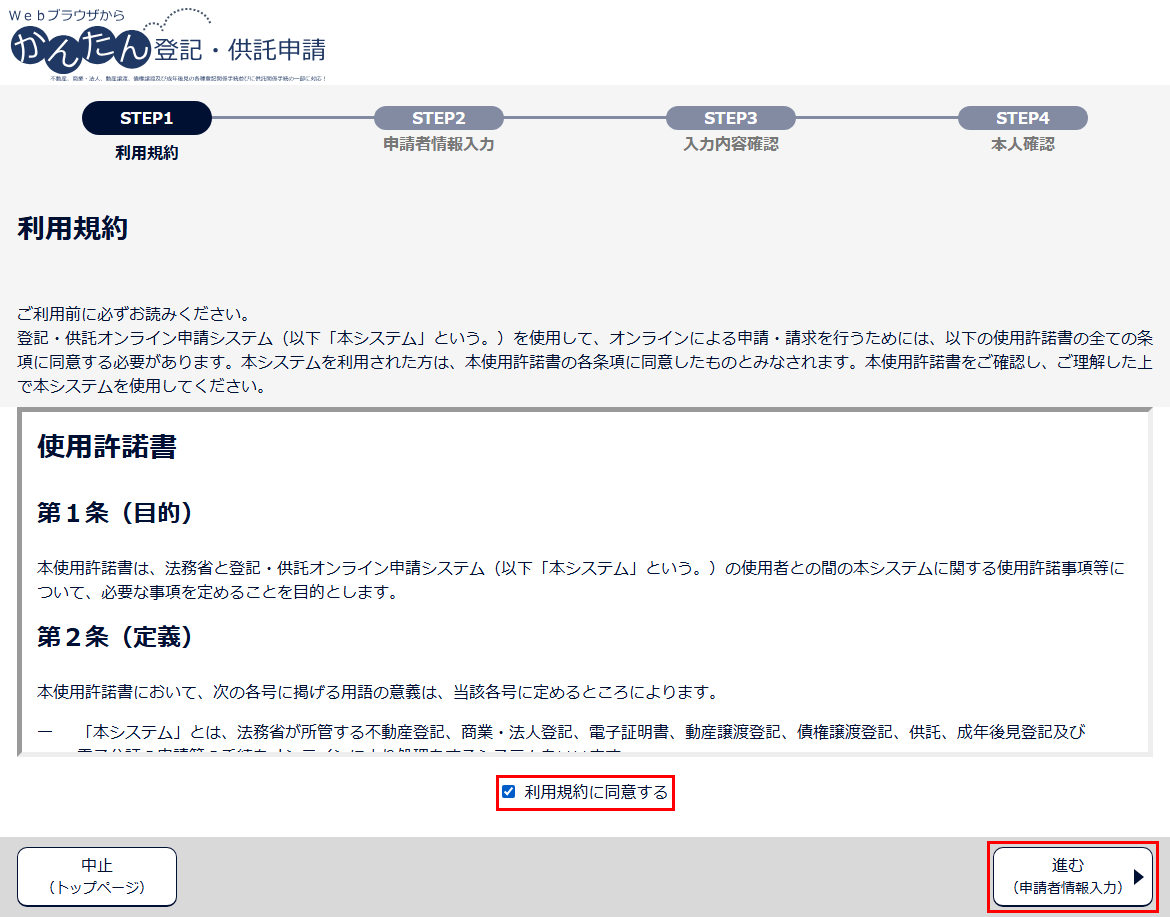
Task: Select the STEP2 progress pill
Action: click(439, 118)
